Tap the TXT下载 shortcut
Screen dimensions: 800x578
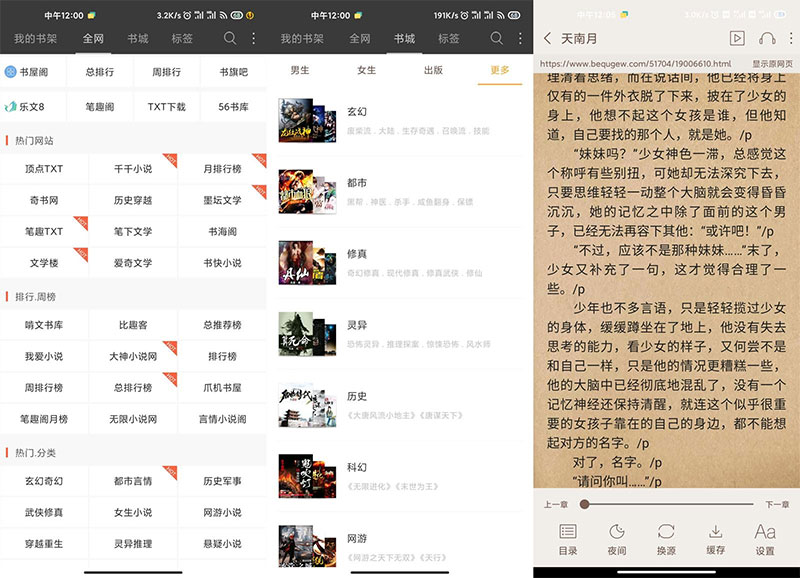click(166, 107)
